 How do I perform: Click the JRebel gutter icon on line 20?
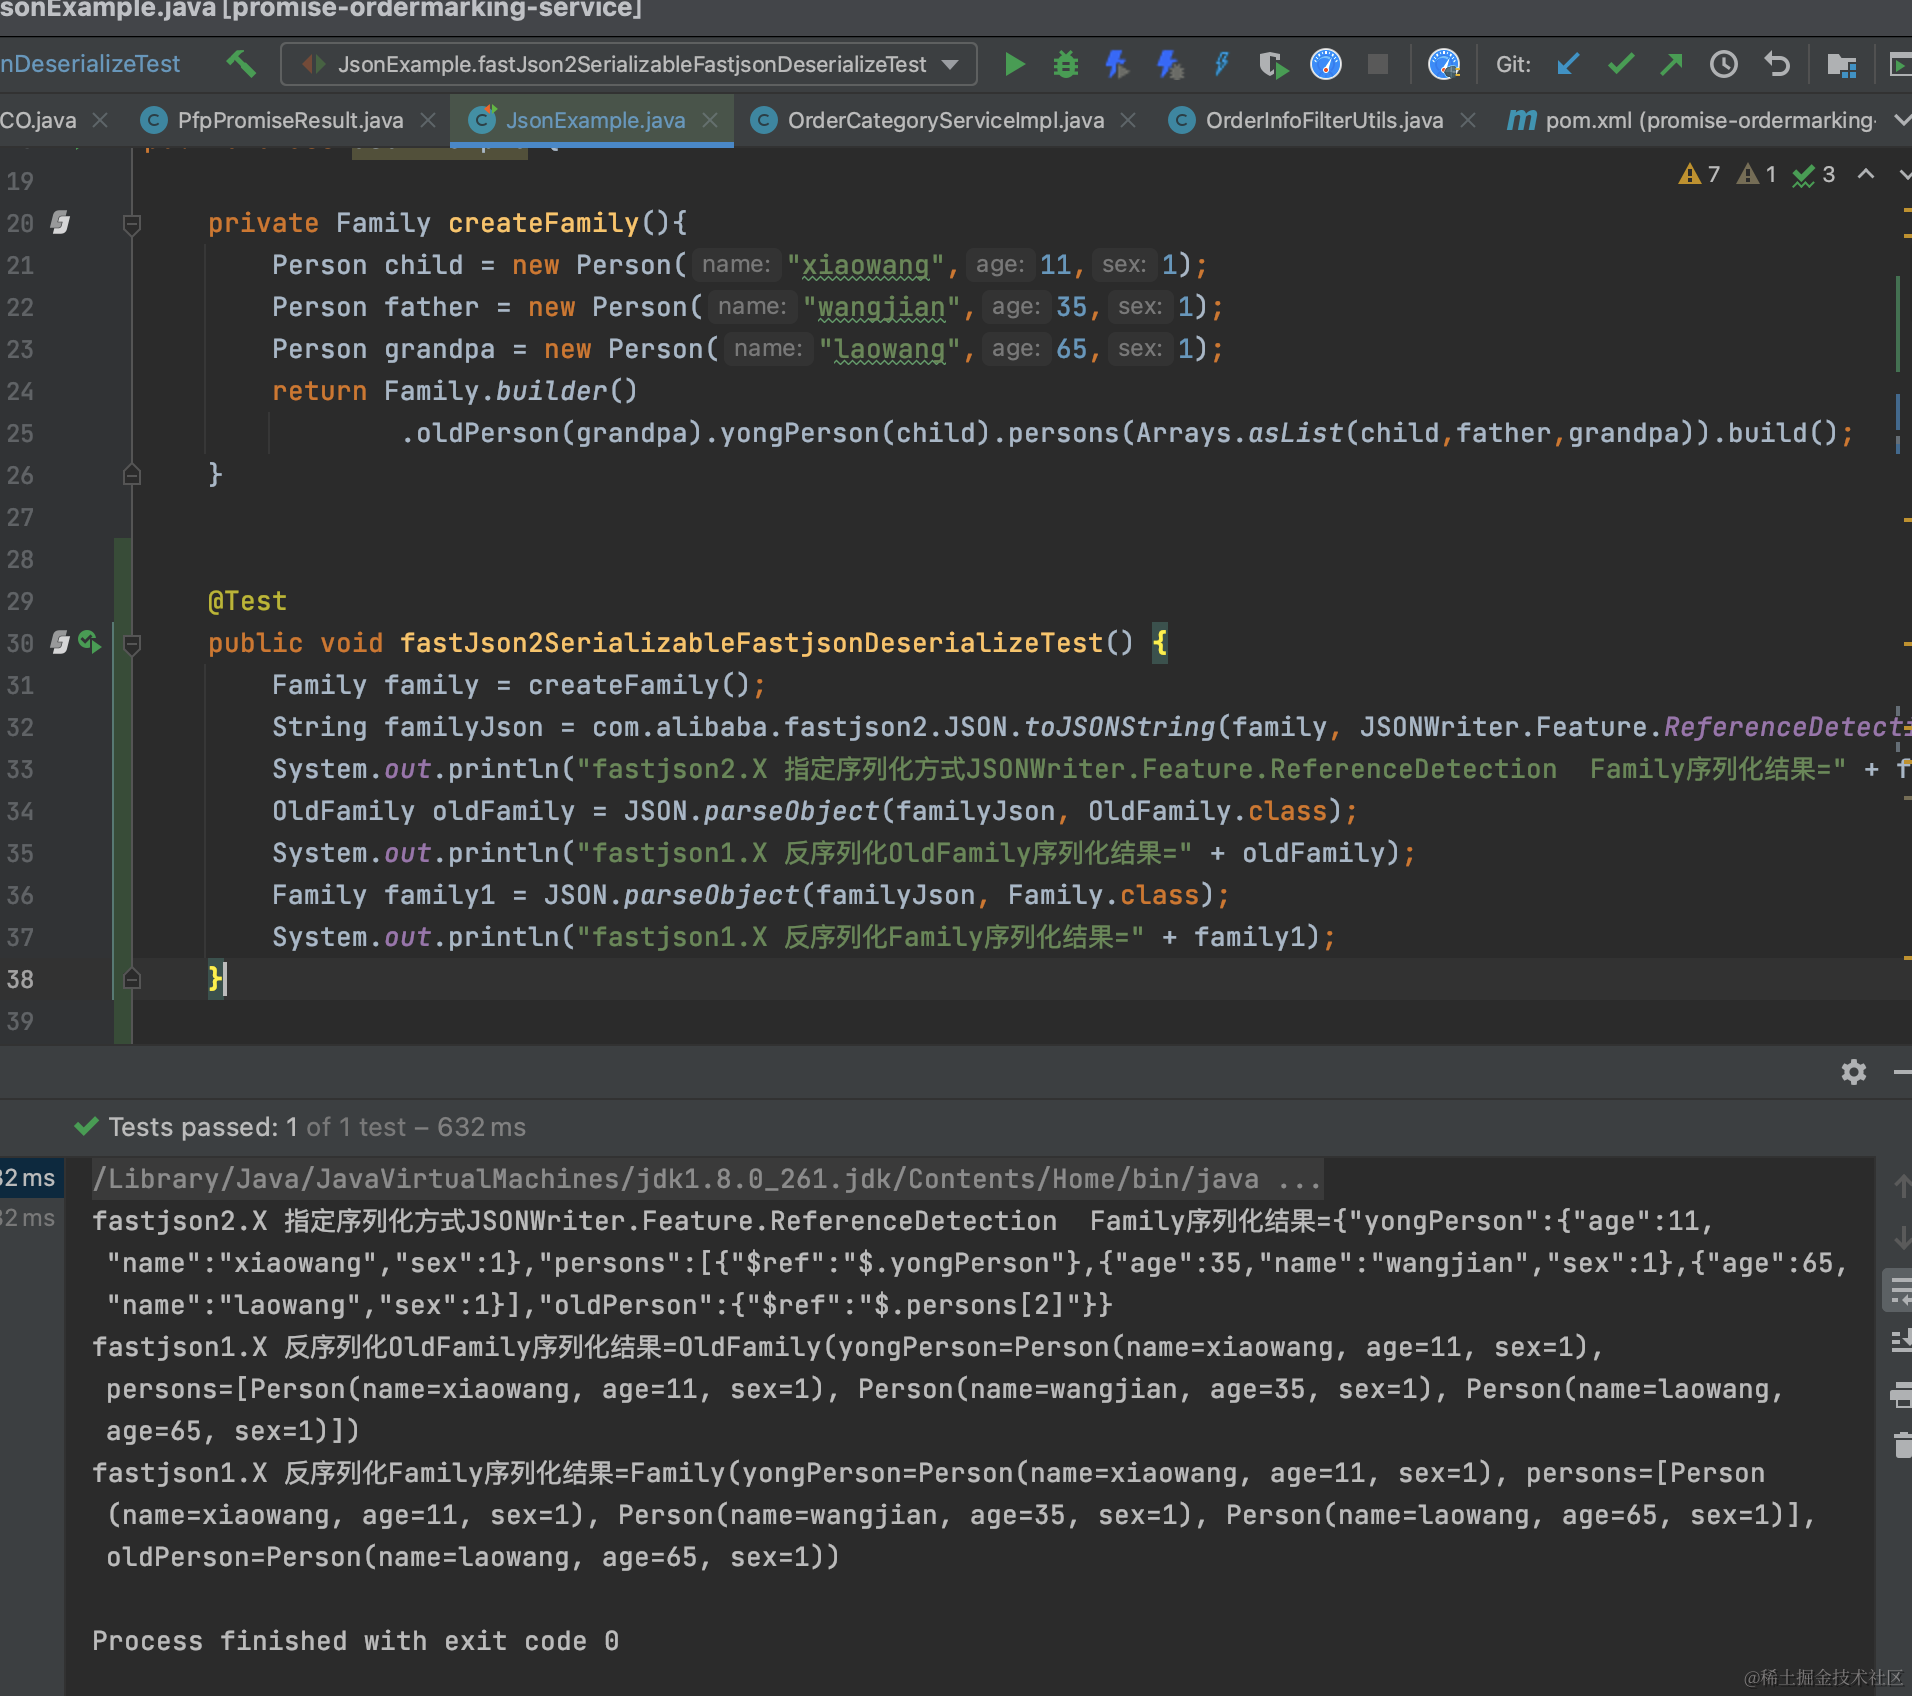pos(60,223)
